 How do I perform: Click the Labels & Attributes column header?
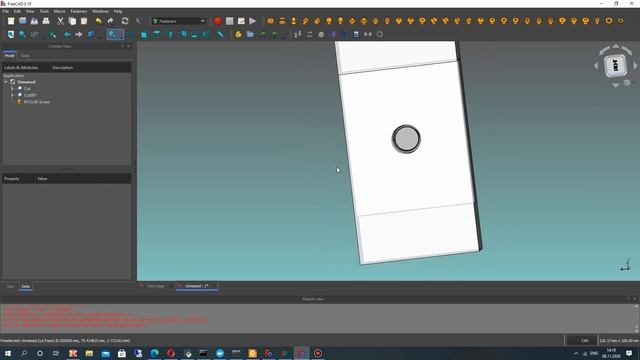point(21,68)
